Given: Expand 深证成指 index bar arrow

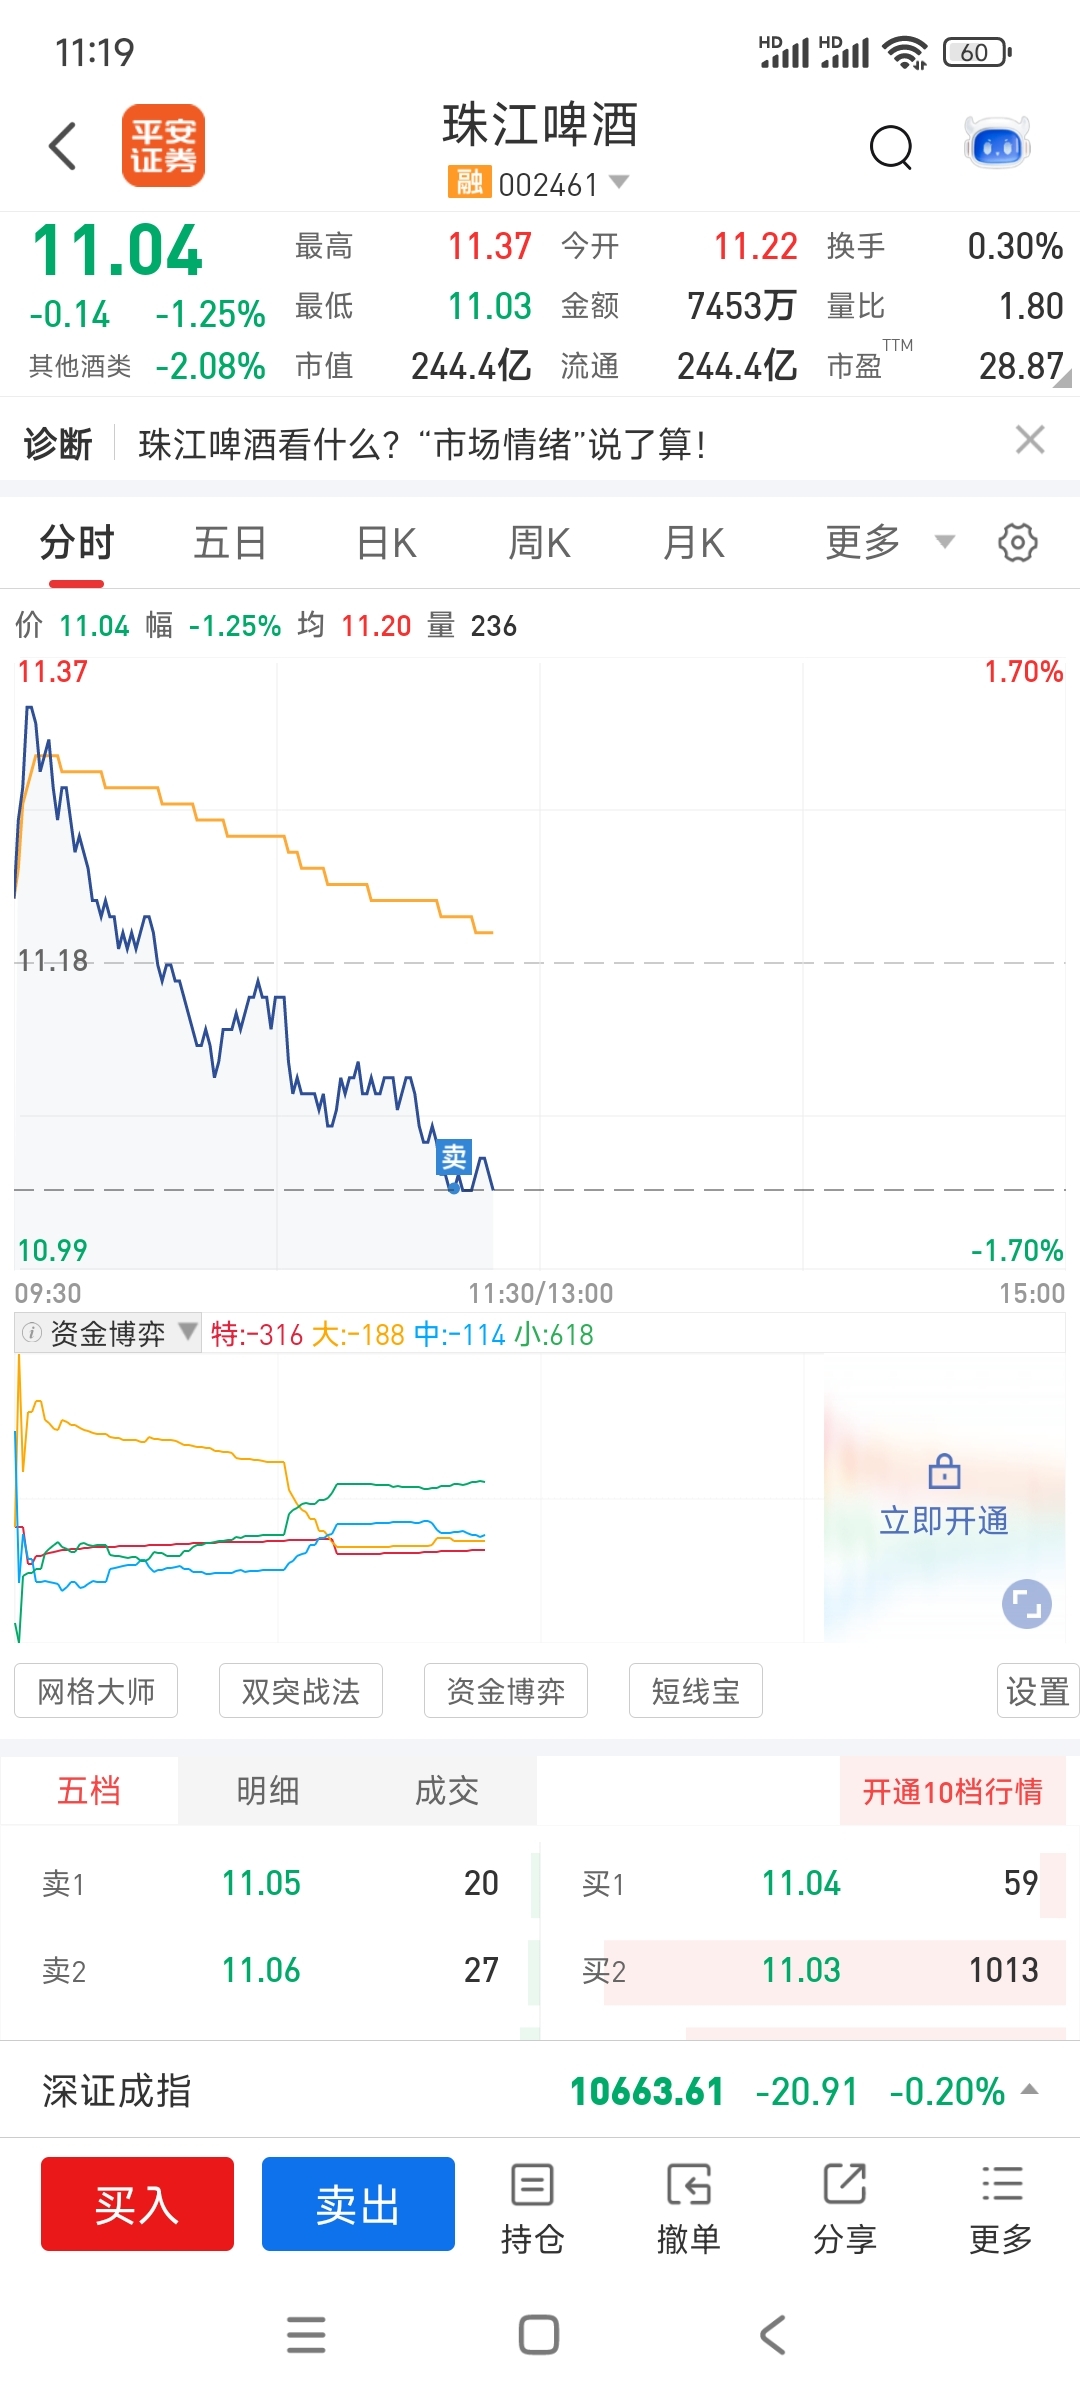Looking at the screenshot, I should 1030,2090.
